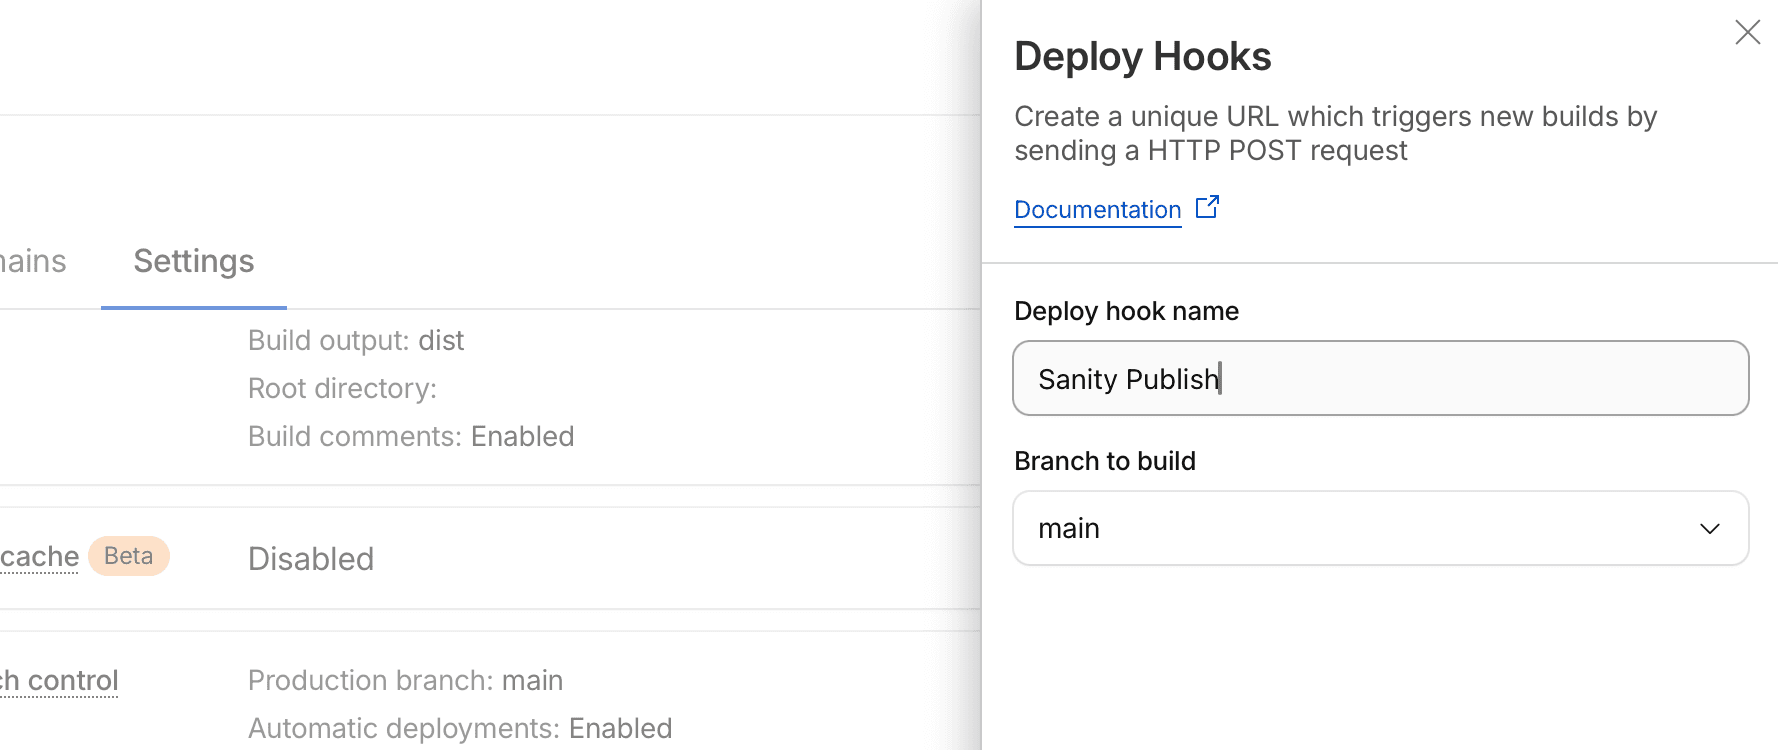Focus the Deploy hook name input field
The width and height of the screenshot is (1778, 750).
(x=1380, y=379)
